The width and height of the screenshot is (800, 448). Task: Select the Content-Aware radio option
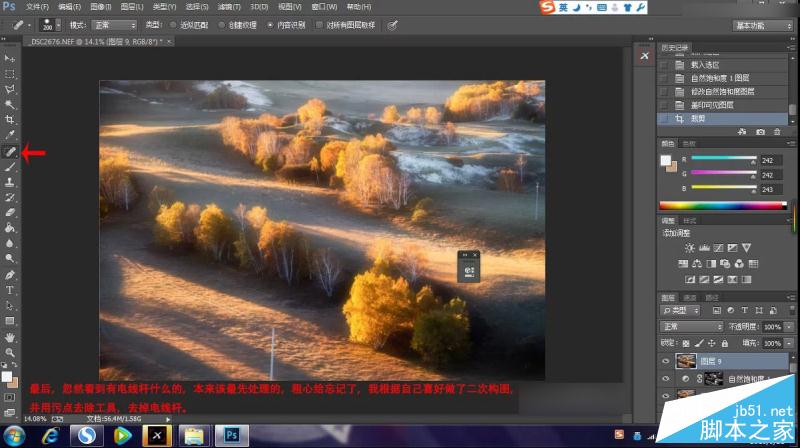click(270, 25)
